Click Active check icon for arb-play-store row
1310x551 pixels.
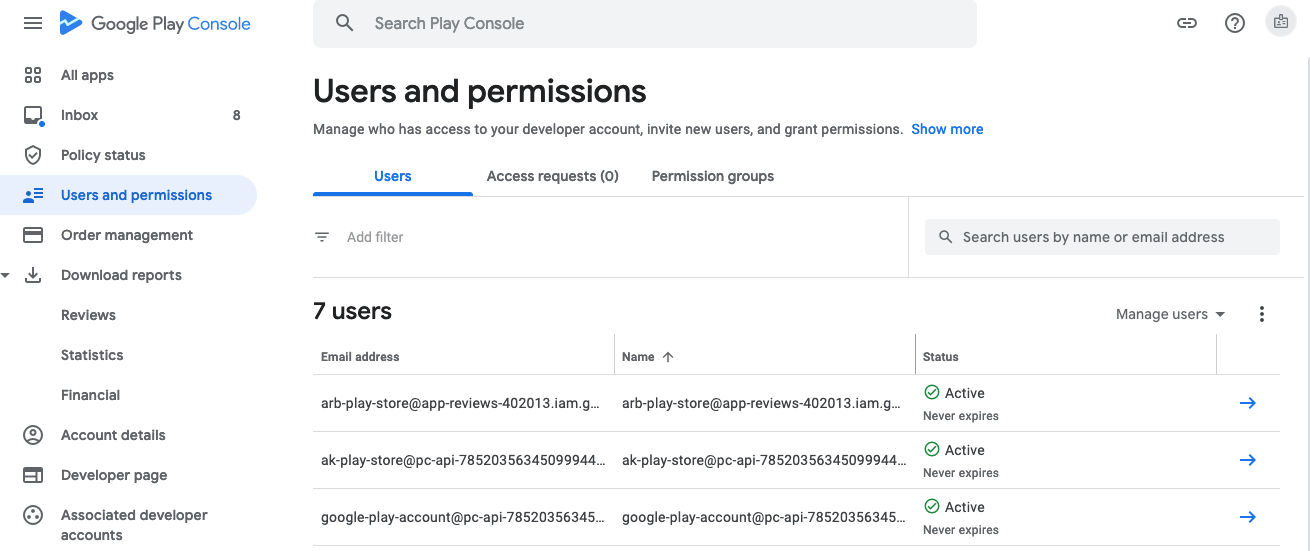932,393
